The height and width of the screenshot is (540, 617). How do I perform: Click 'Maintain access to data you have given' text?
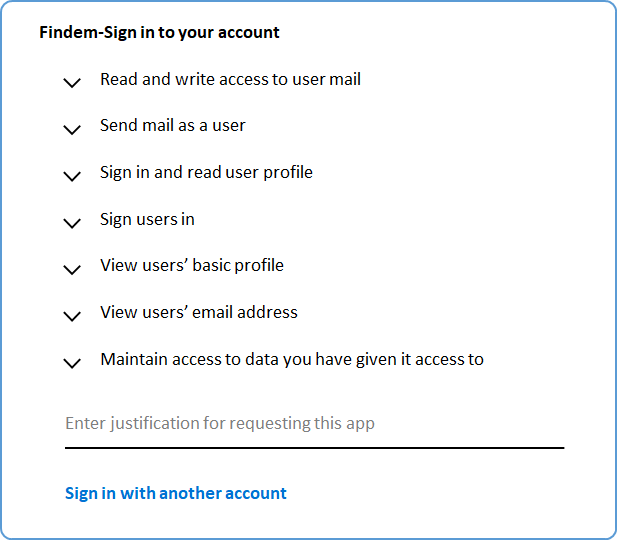291,359
